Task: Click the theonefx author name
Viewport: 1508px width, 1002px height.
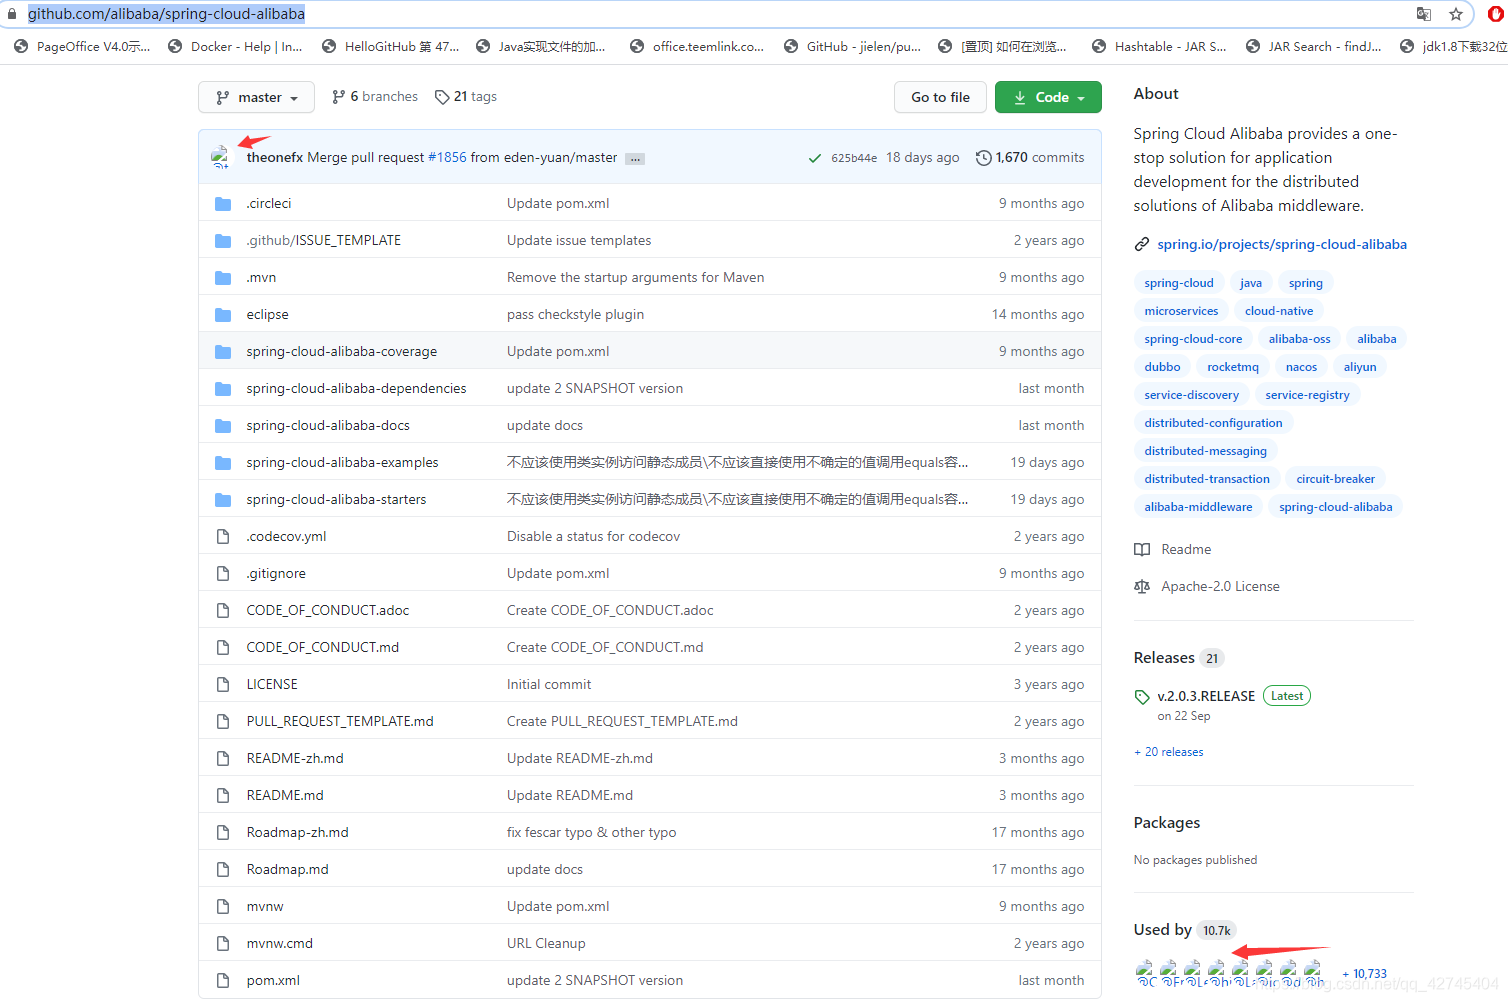Action: pos(275,157)
